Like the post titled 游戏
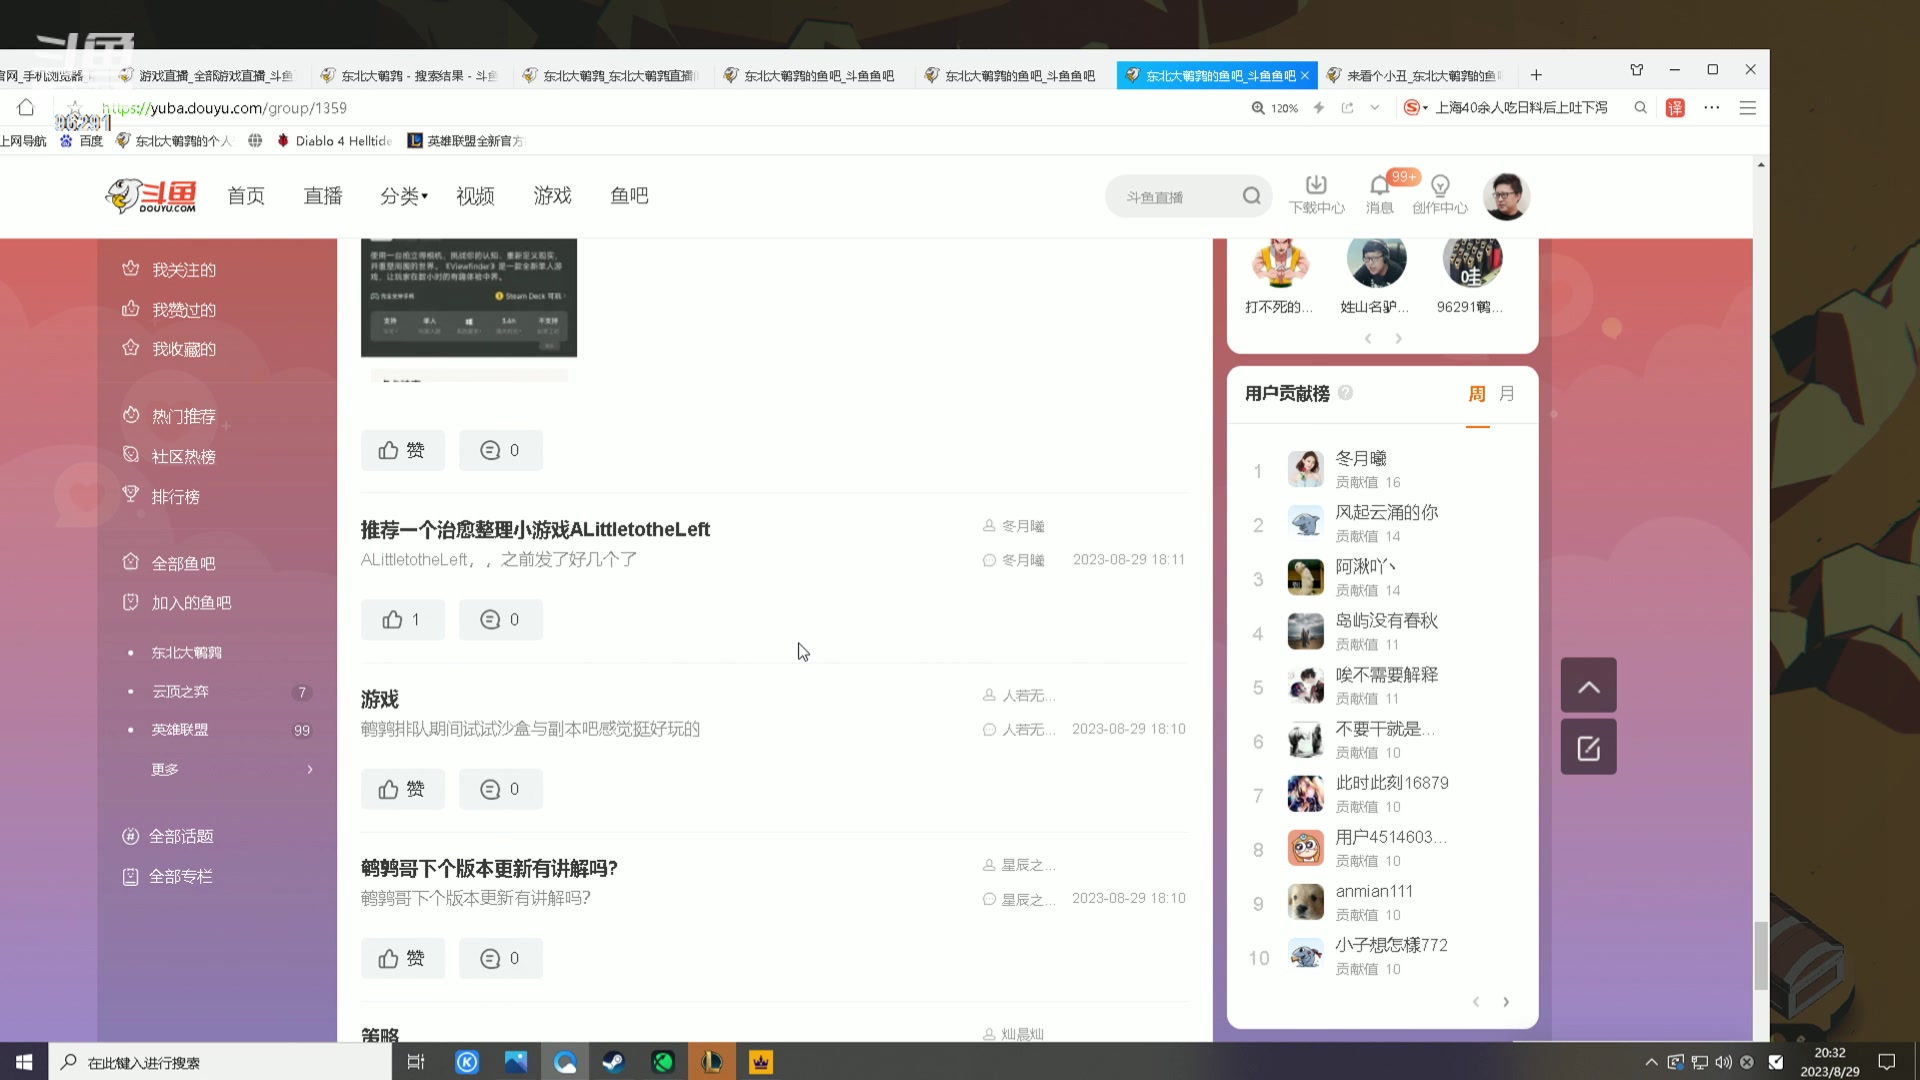This screenshot has height=1080, width=1920. tap(402, 788)
